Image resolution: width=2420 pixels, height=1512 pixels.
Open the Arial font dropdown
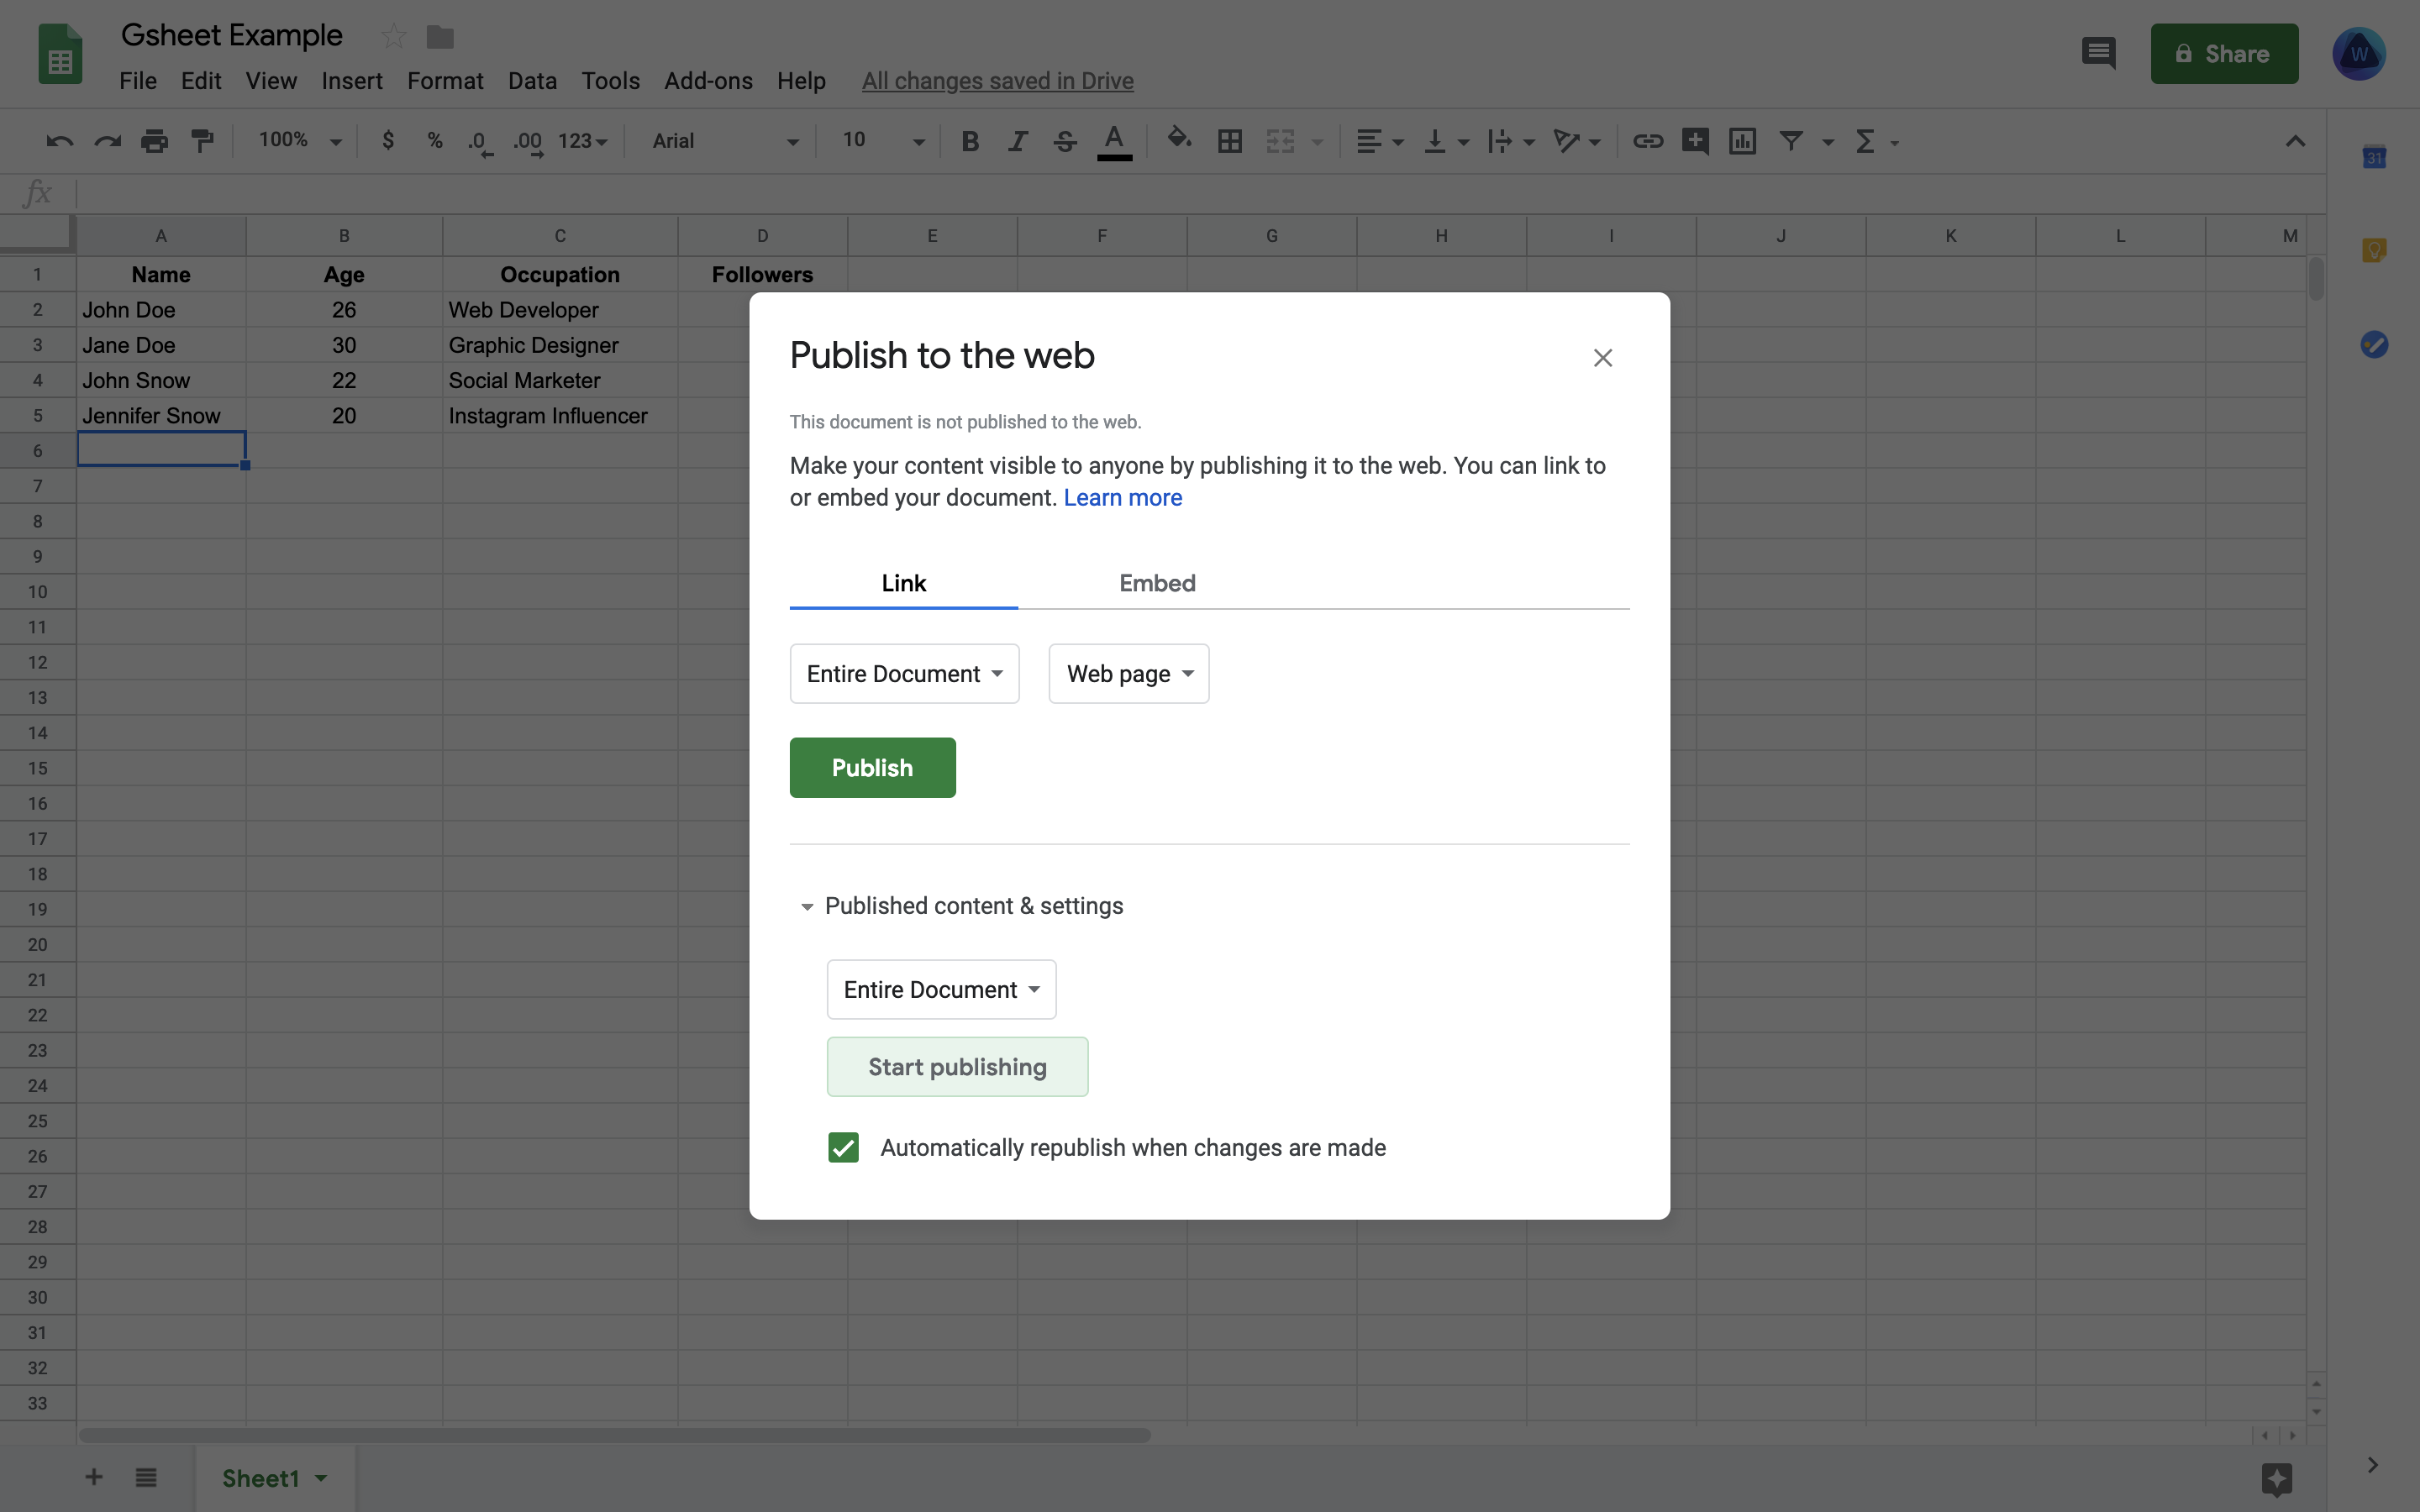tap(725, 141)
